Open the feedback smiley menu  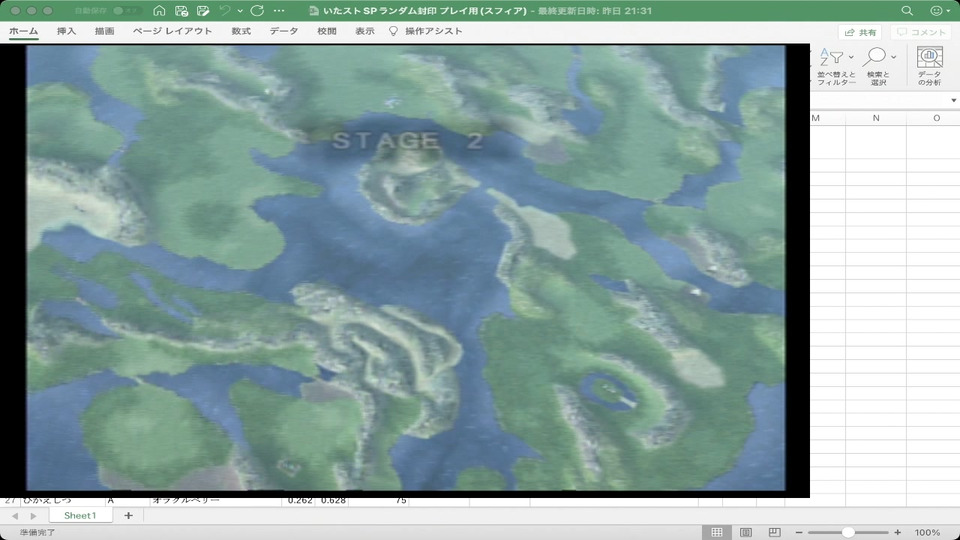[x=940, y=10]
